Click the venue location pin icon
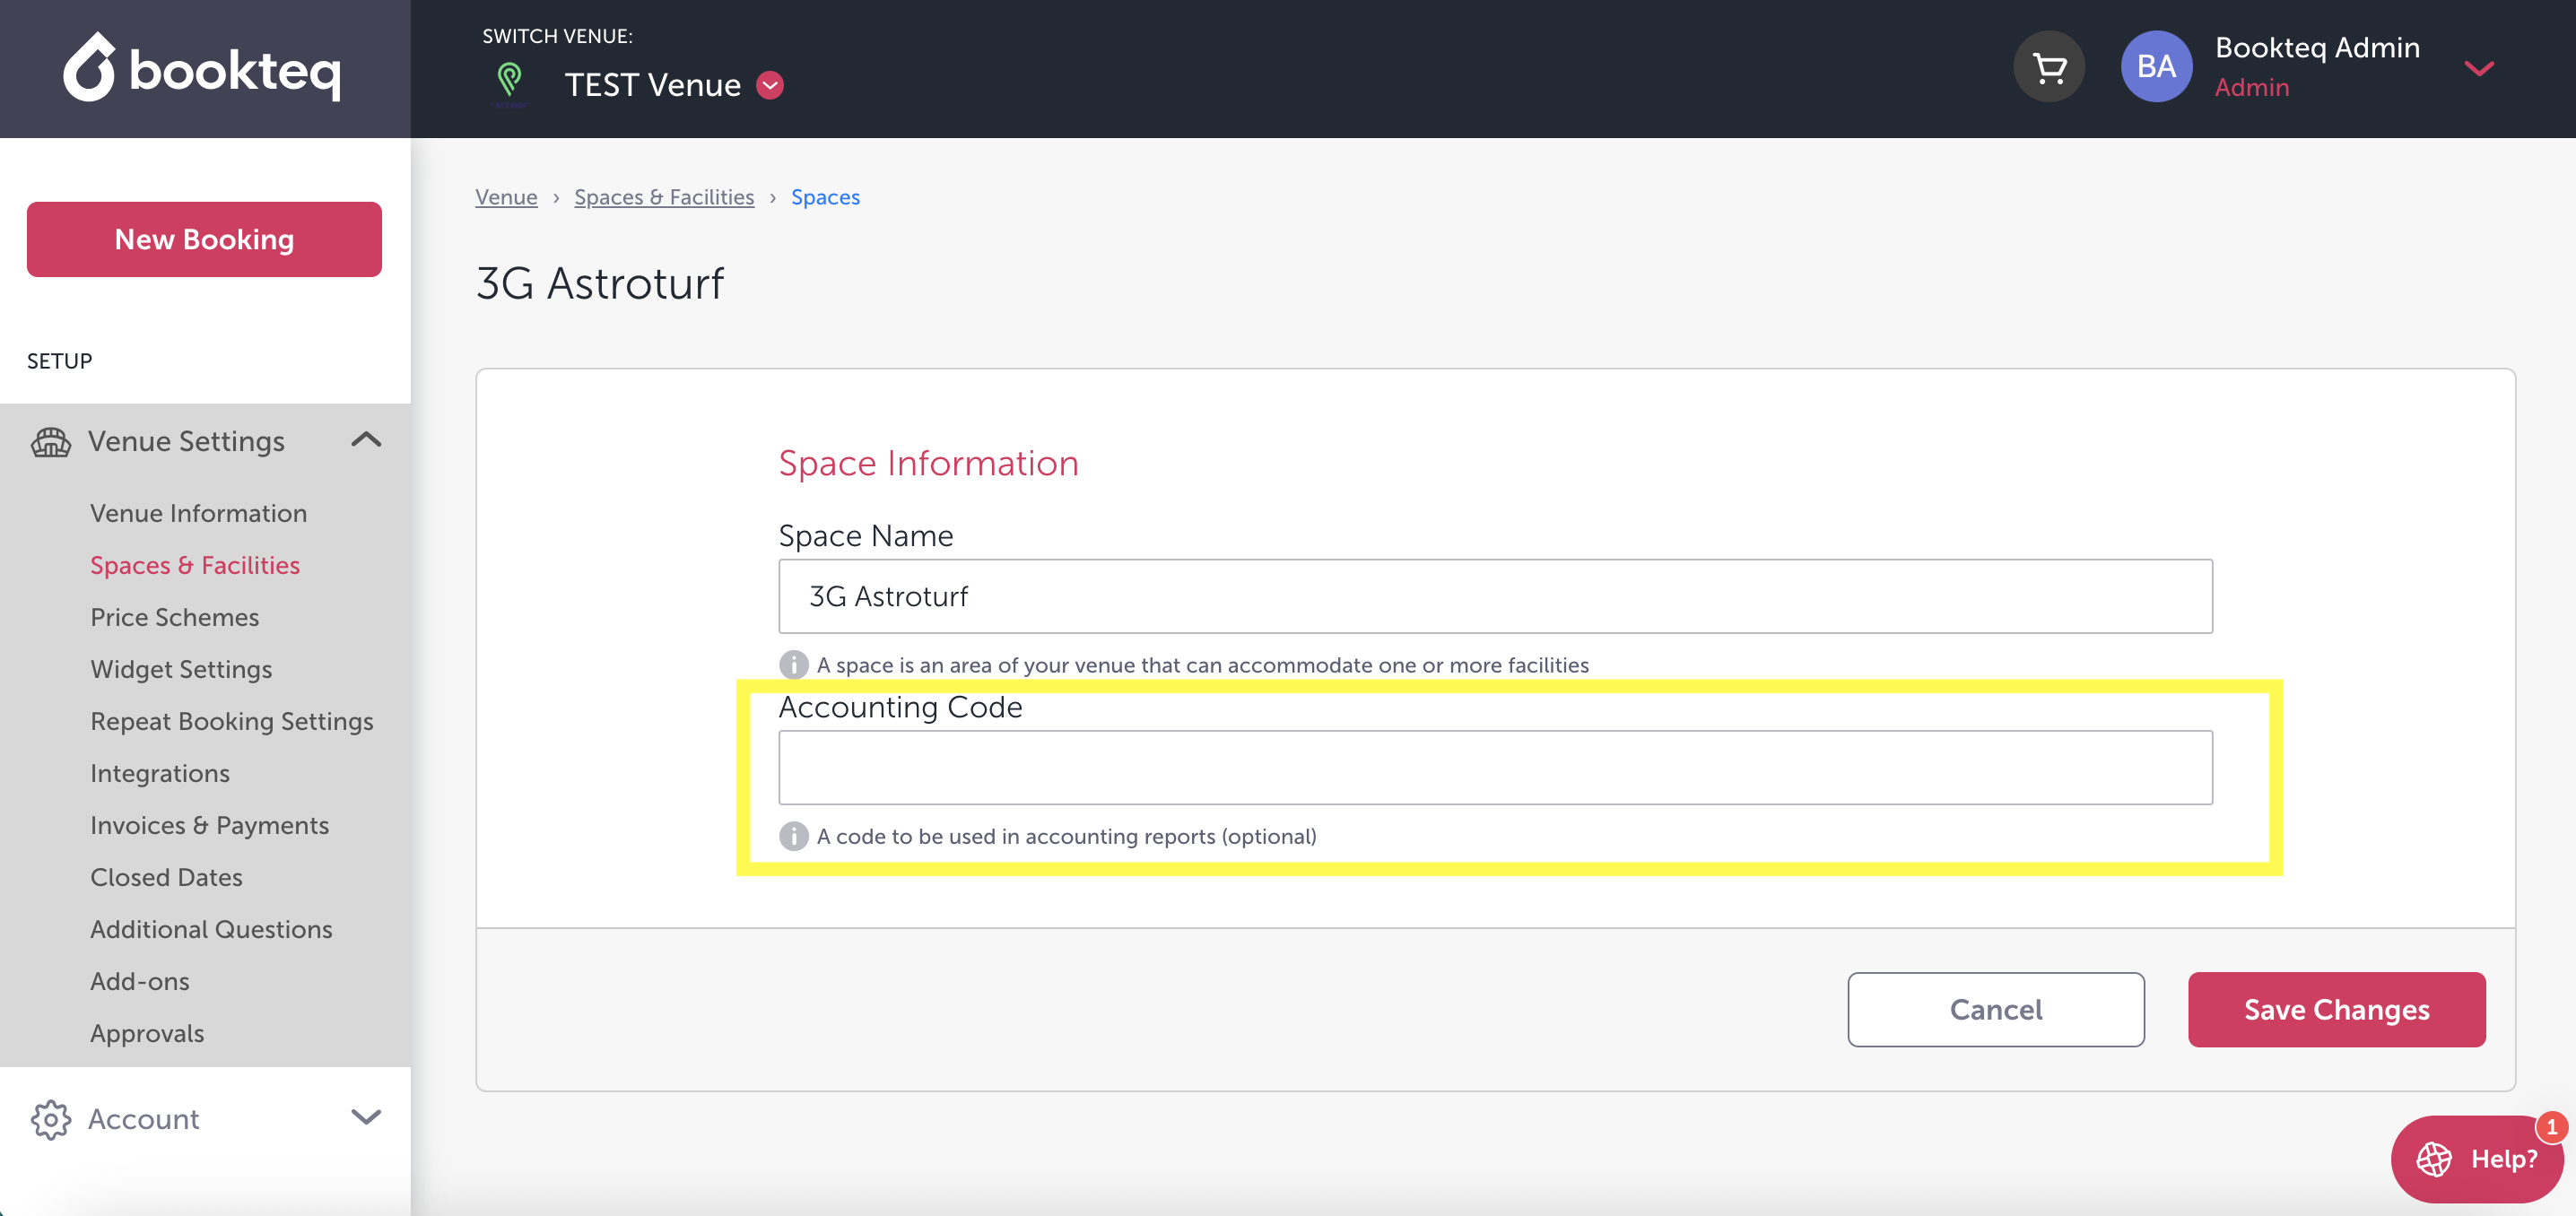Viewport: 2576px width, 1216px height. pos(509,82)
